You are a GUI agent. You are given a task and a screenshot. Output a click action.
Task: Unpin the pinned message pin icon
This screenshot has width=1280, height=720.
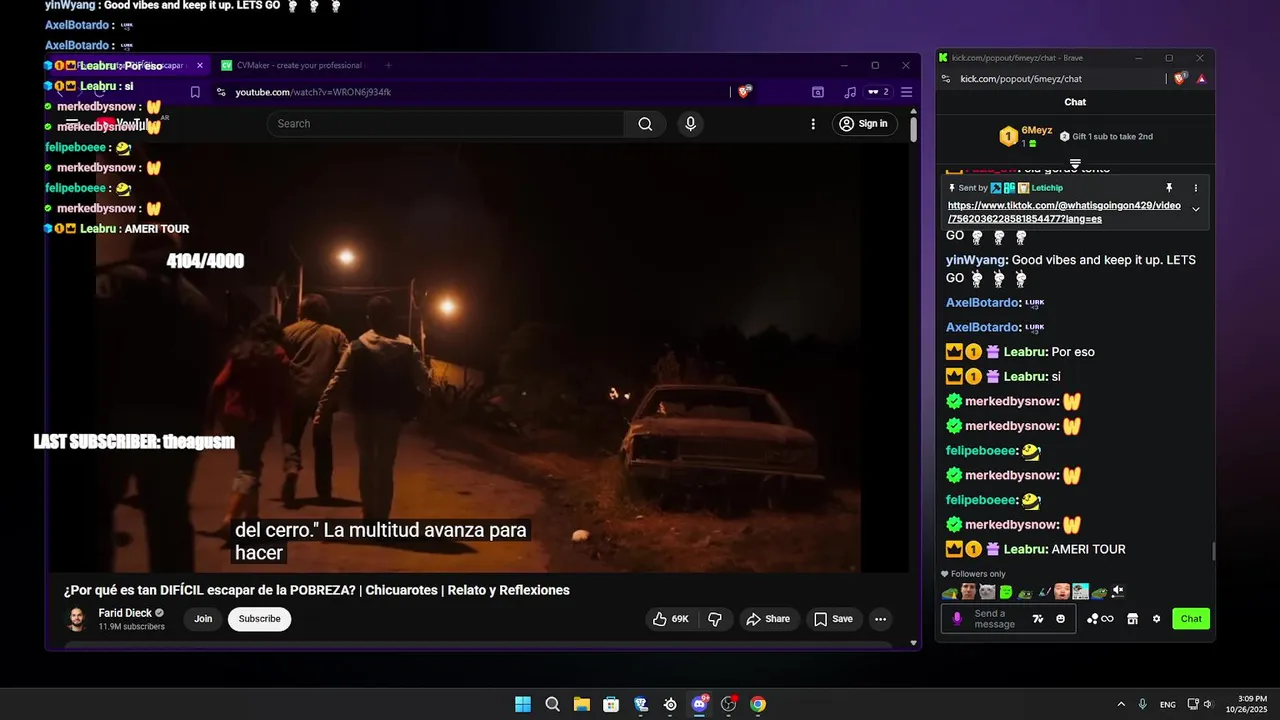[x=1169, y=188]
